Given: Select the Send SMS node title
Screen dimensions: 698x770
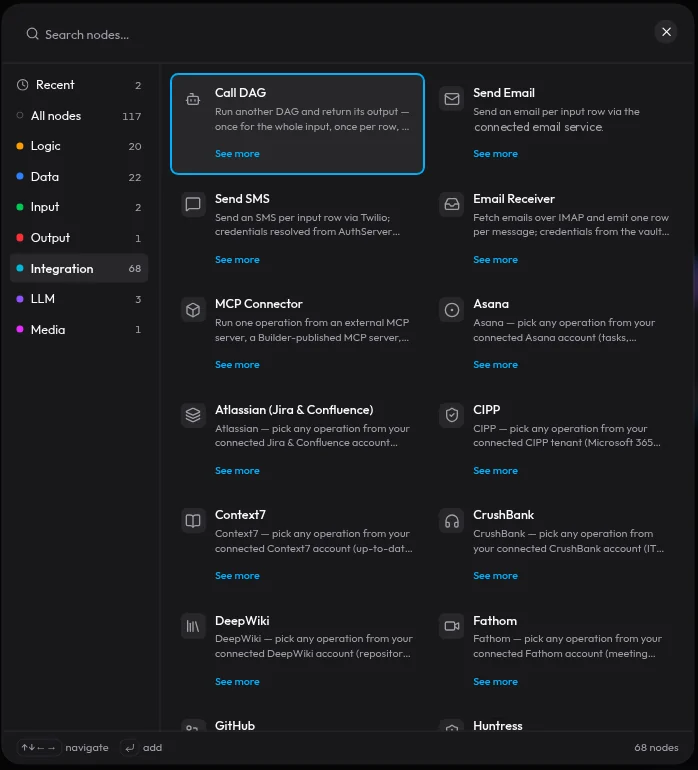Looking at the screenshot, I should [x=242, y=199].
